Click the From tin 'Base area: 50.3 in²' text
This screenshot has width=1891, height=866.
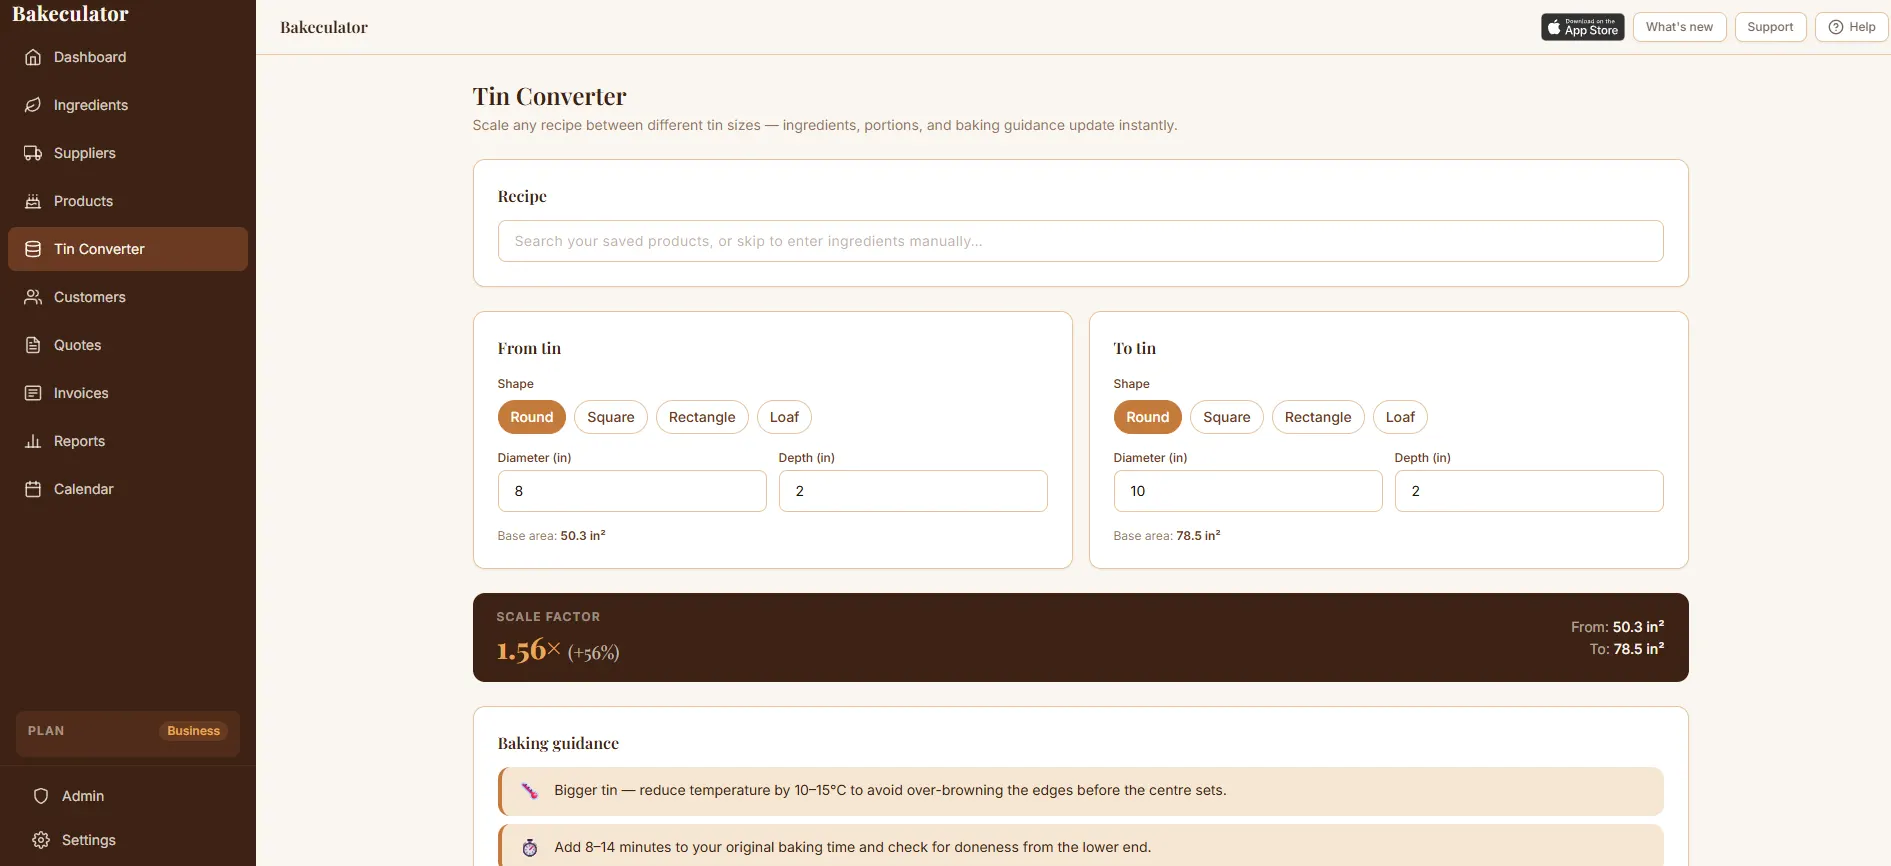point(551,536)
